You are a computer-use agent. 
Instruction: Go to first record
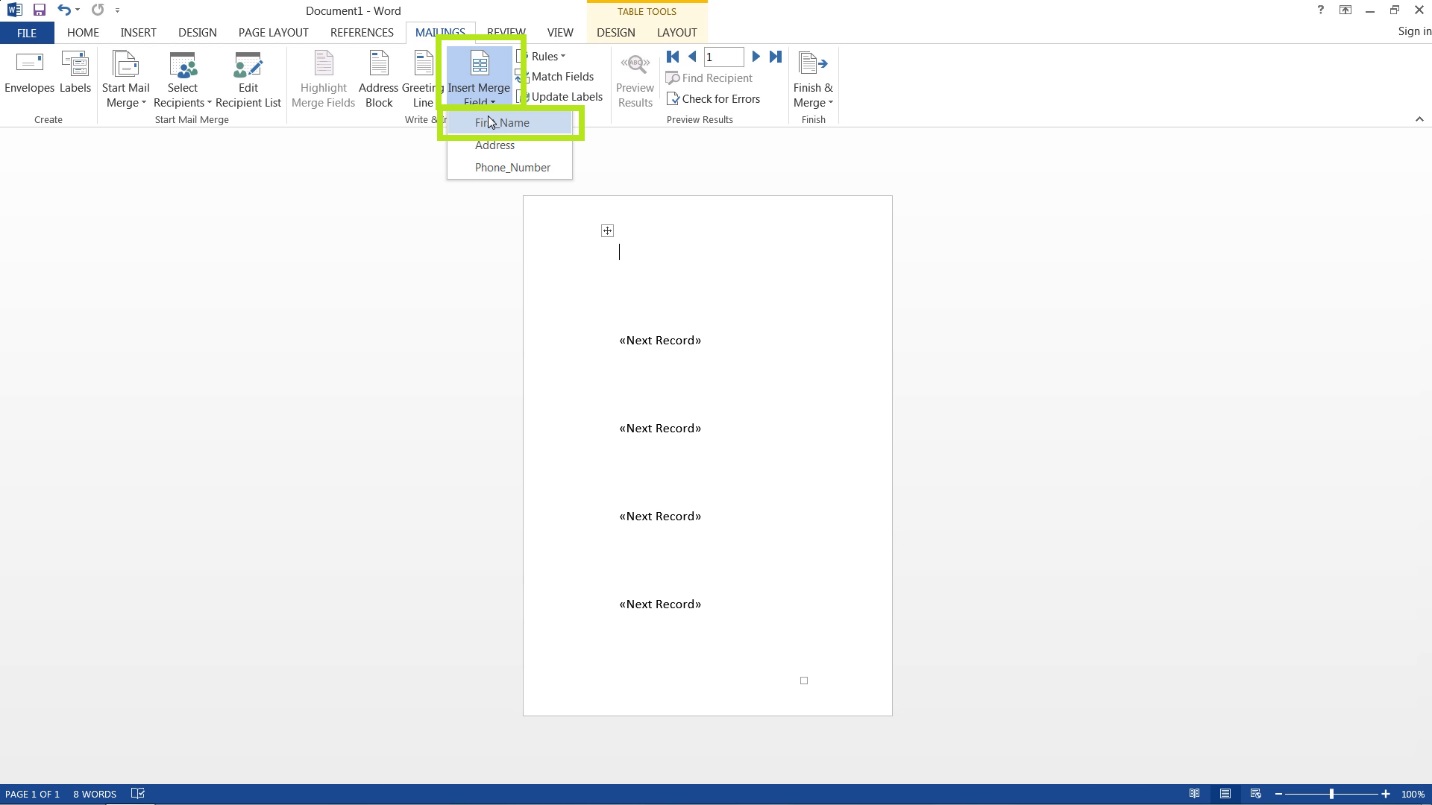pyautogui.click(x=673, y=57)
